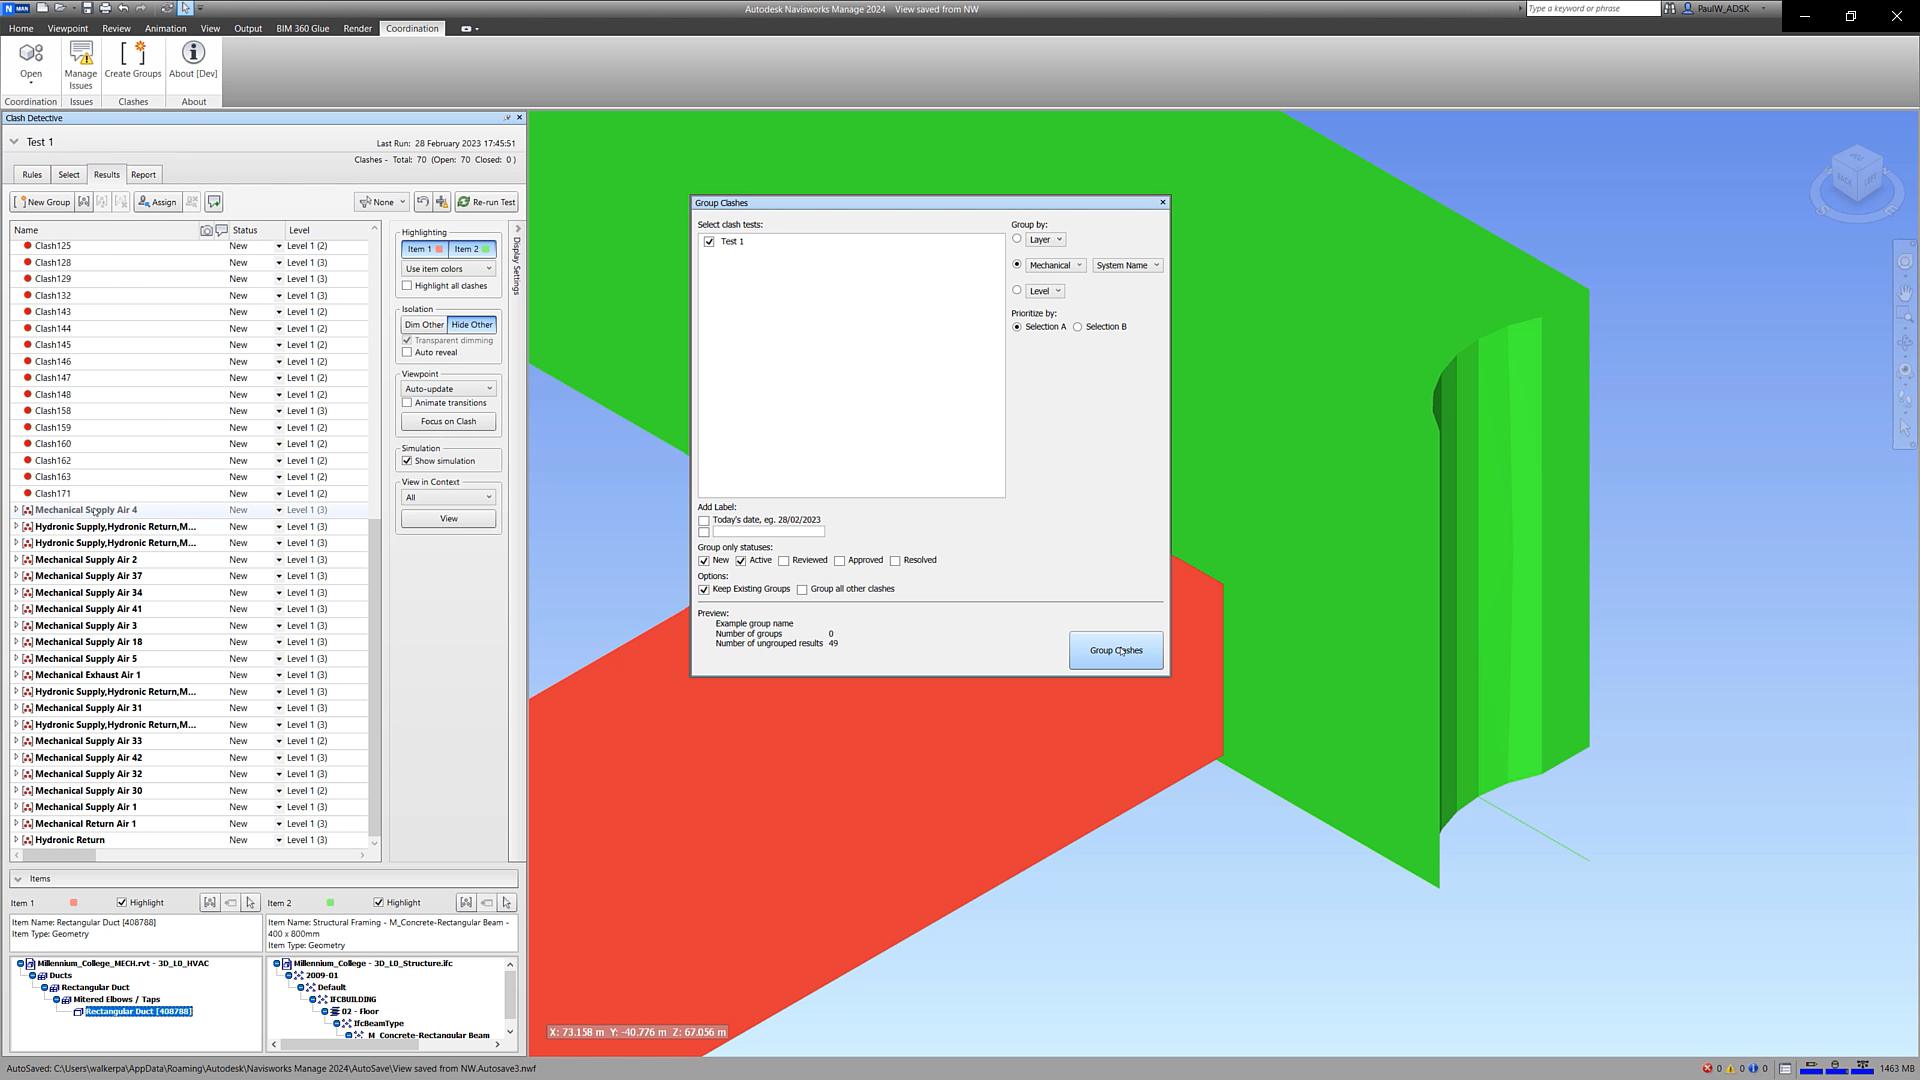
Task: Click the Group Selected Clashes icon
Action: pyautogui.click(x=84, y=202)
